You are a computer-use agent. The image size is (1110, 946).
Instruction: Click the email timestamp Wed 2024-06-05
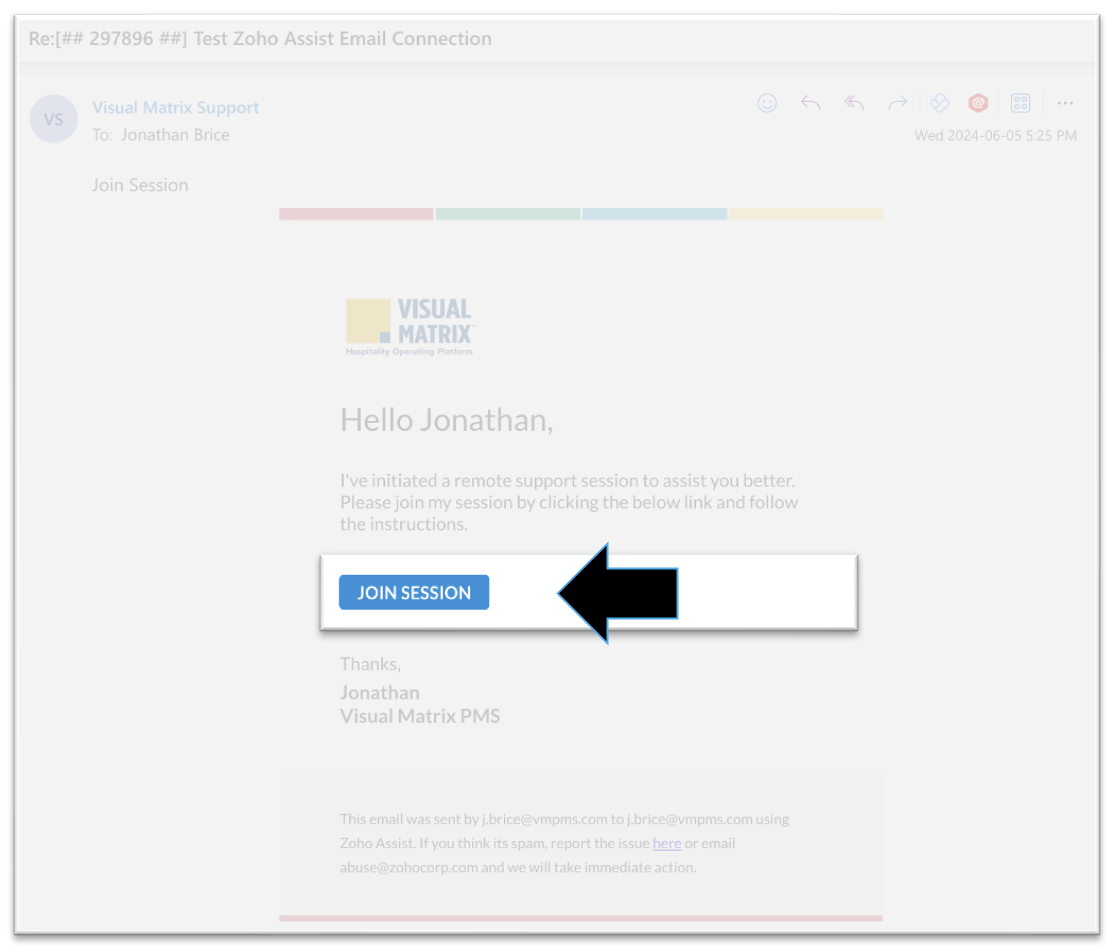click(995, 135)
